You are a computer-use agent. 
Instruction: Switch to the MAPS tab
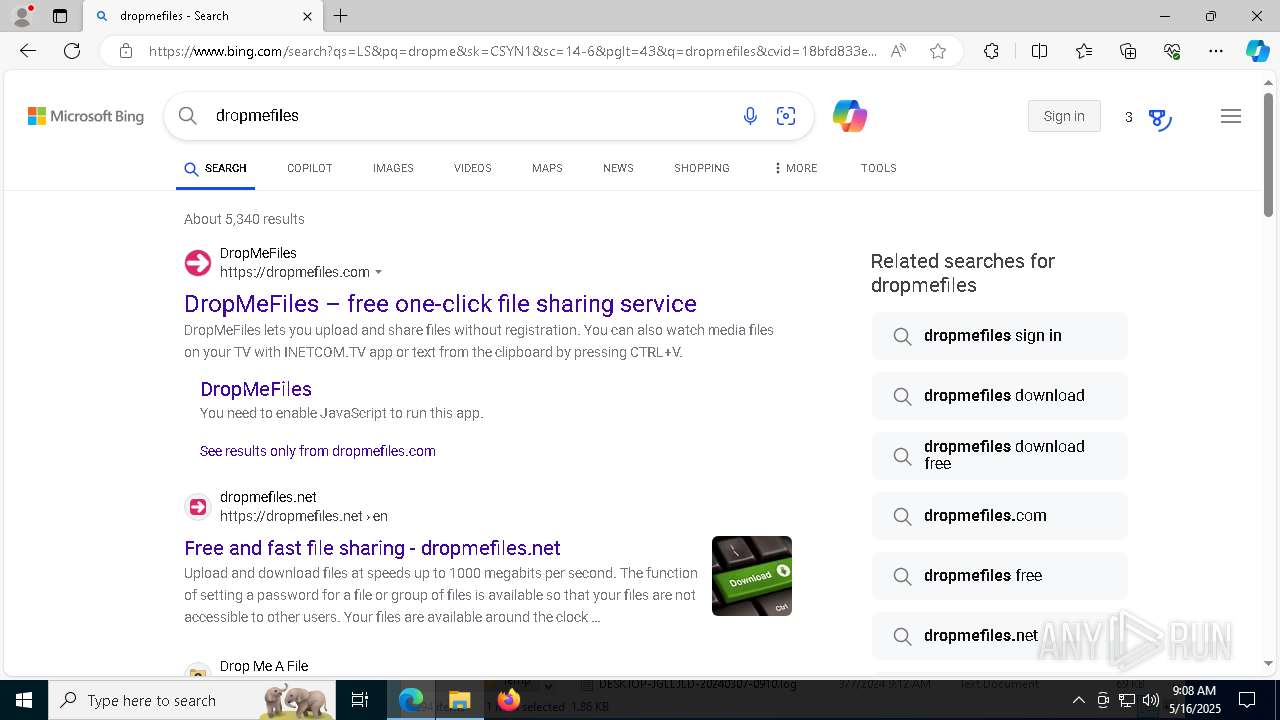coord(547,168)
